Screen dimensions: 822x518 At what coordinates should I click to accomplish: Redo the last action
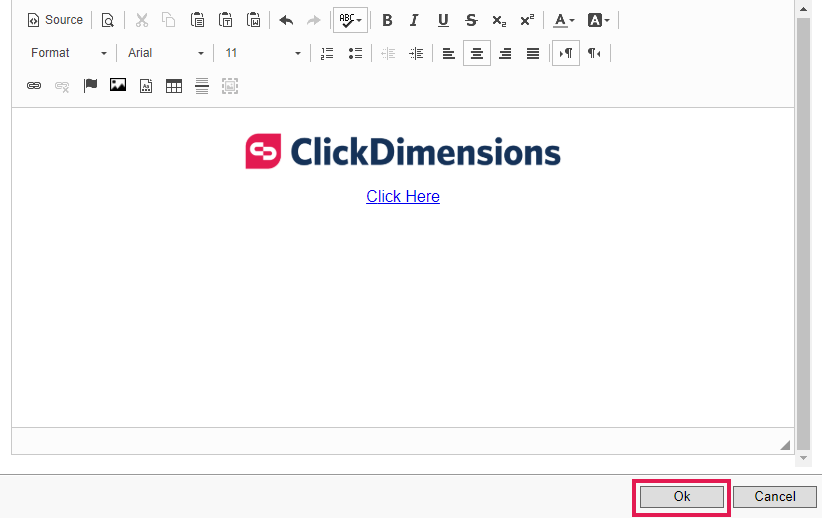point(313,20)
